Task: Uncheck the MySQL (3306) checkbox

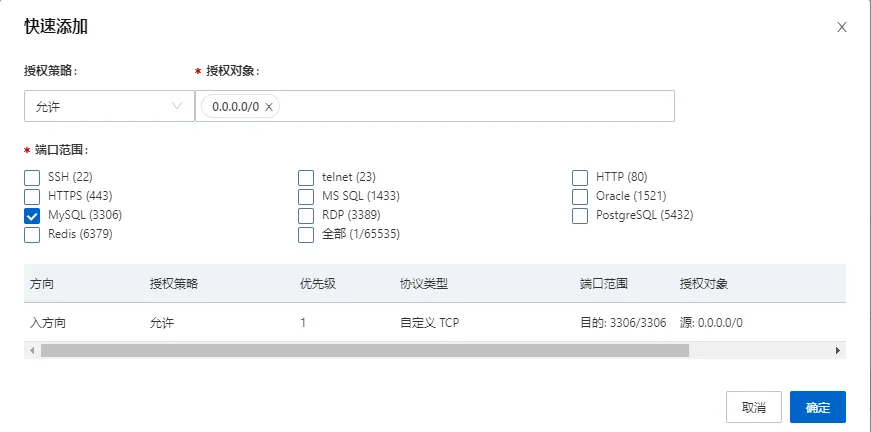Action: pos(32,215)
